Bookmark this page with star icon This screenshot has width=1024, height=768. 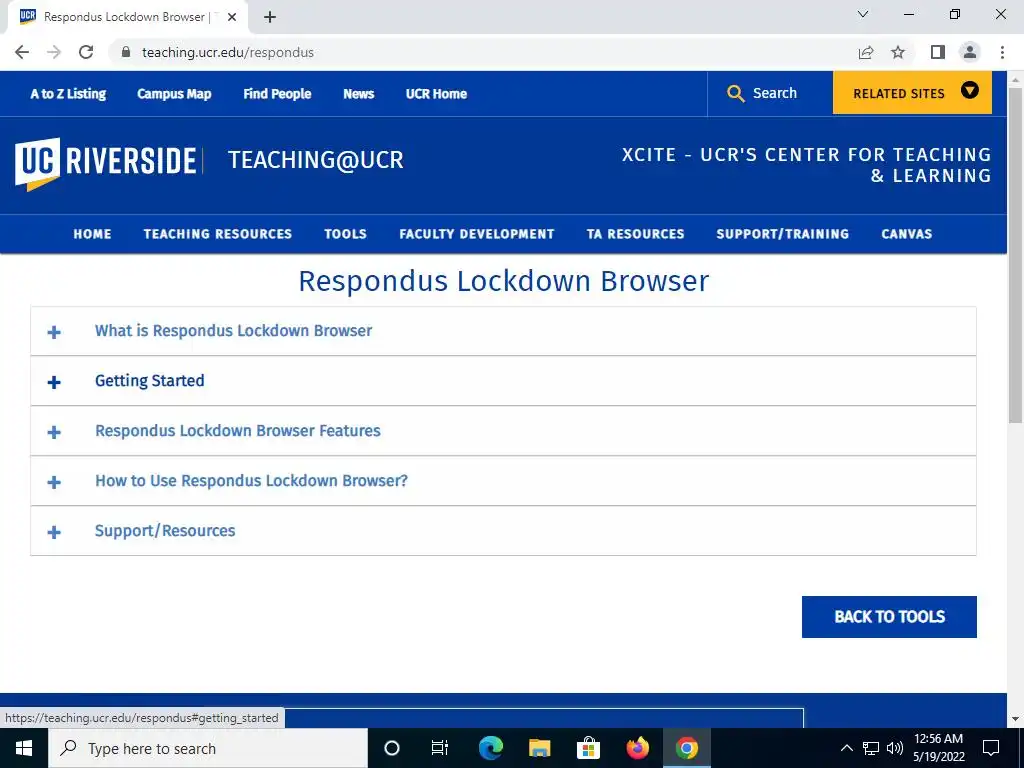pos(898,52)
